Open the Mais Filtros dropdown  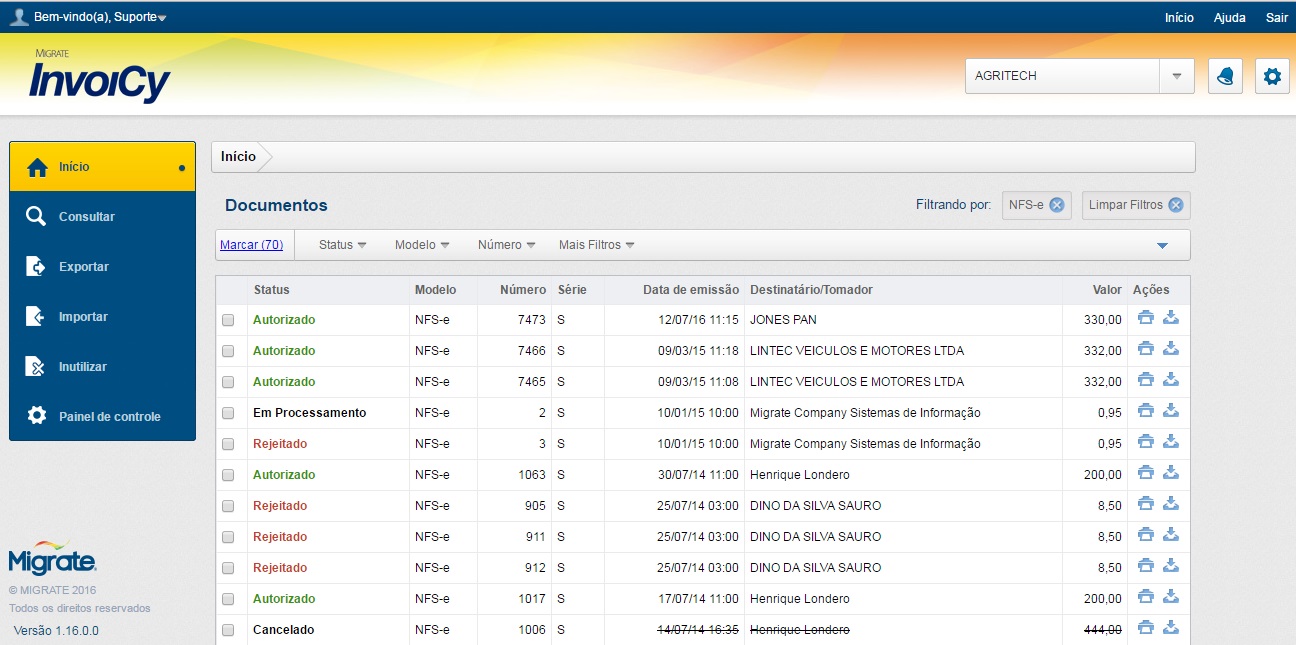596,245
